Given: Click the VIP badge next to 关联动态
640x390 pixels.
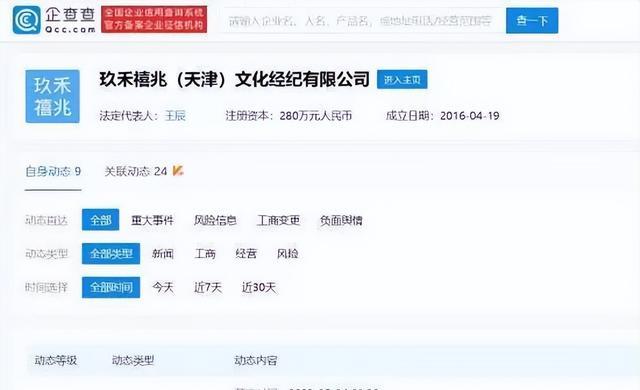Looking at the screenshot, I should [178, 171].
